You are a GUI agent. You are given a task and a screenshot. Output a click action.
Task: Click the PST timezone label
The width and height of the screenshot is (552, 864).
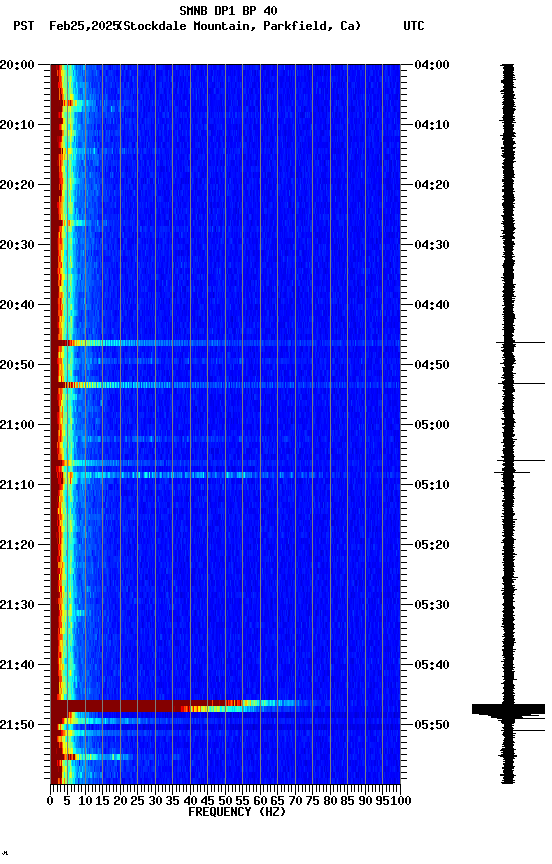pyautogui.click(x=24, y=26)
